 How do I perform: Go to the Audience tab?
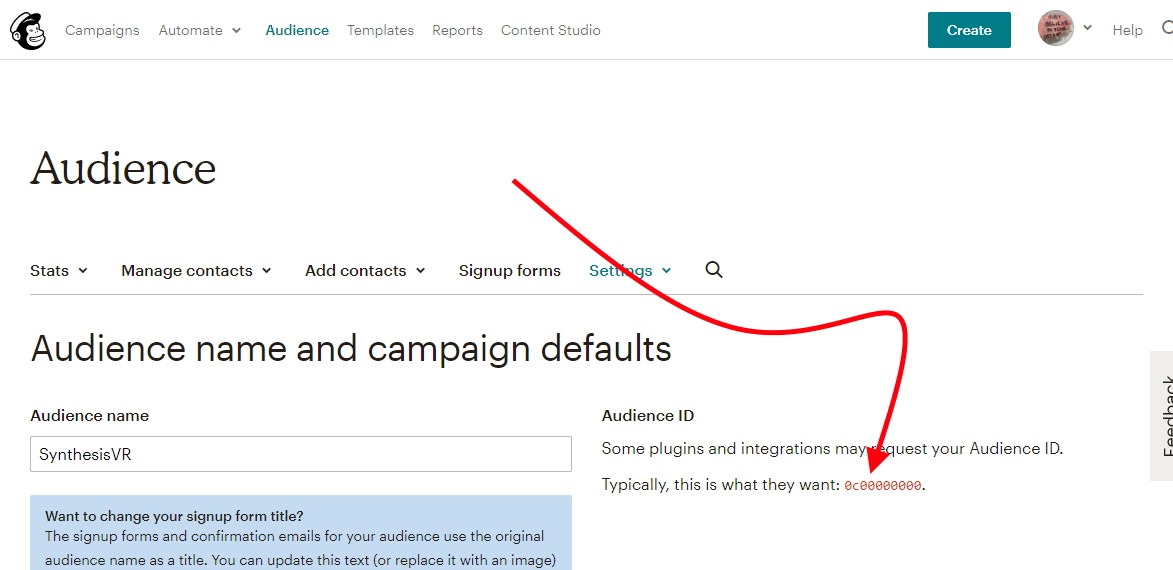coord(297,31)
